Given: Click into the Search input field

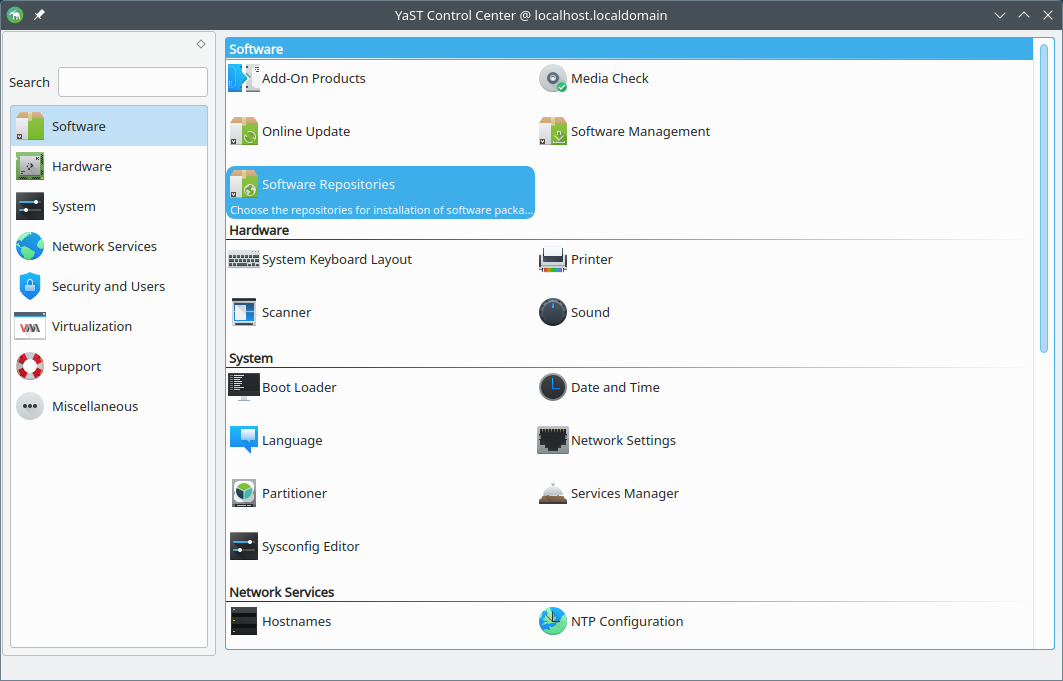Looking at the screenshot, I should (133, 82).
